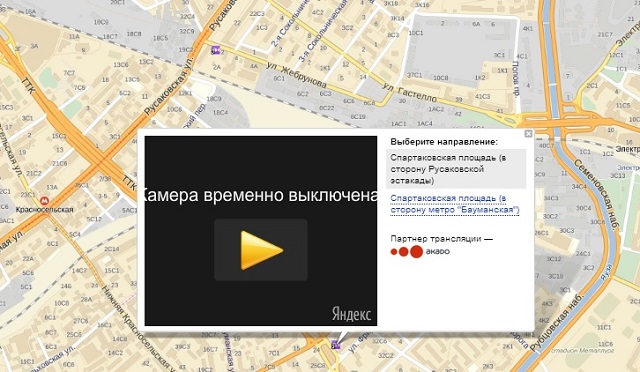Click the Красносельская station label
This screenshot has height=372, width=640.
click(x=44, y=209)
